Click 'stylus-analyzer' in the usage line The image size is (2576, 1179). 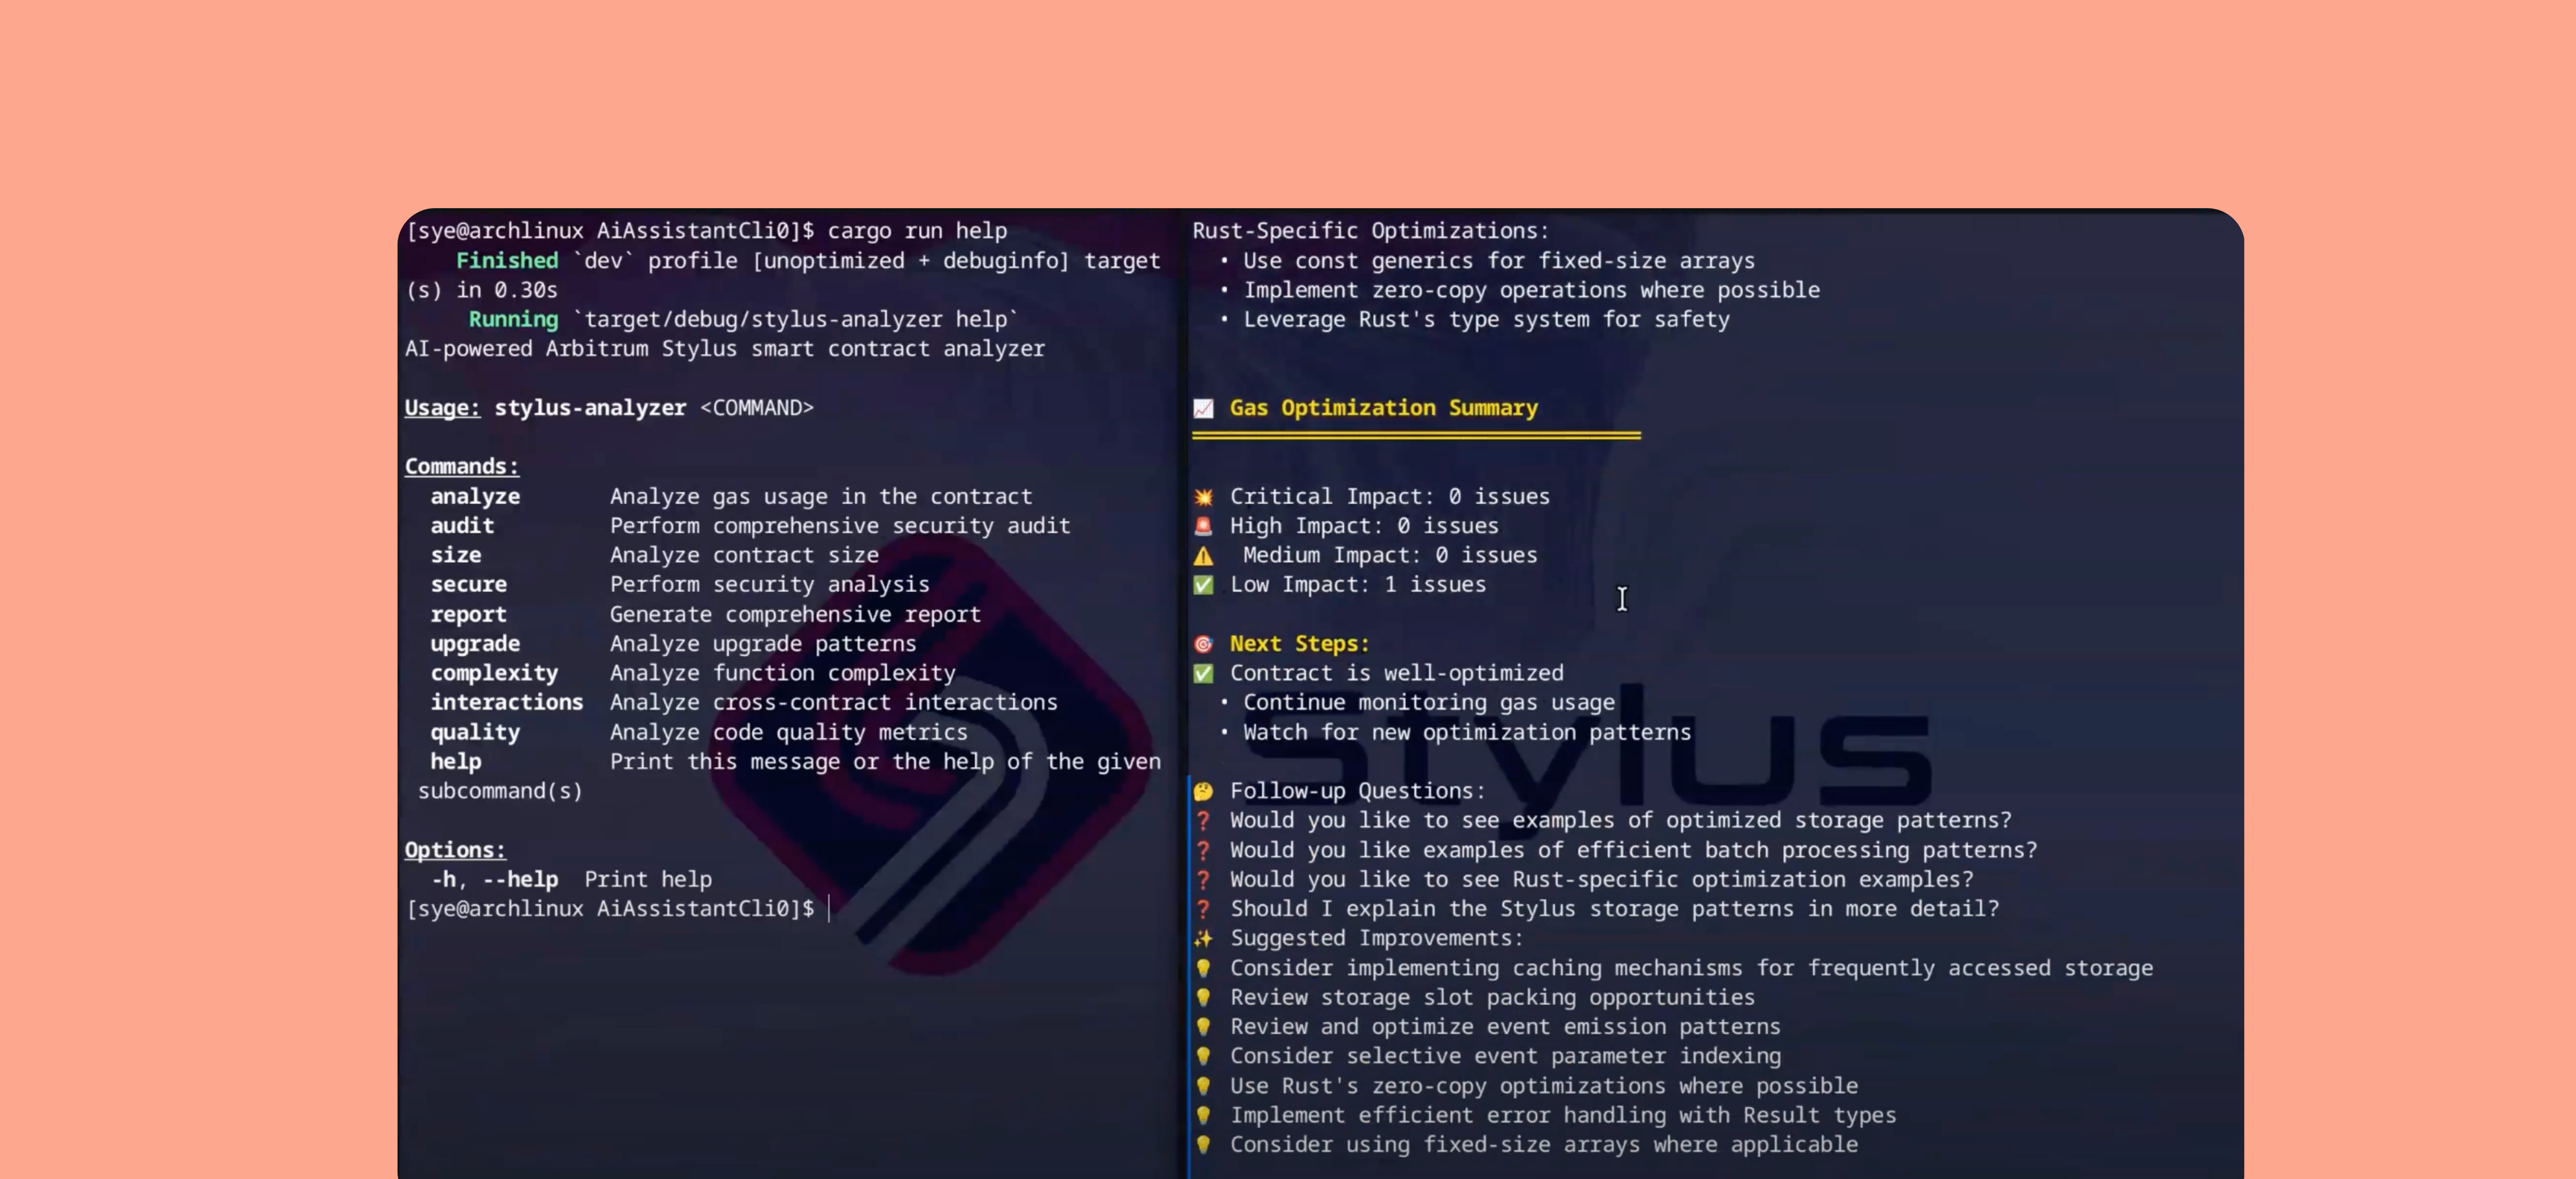pyautogui.click(x=590, y=408)
